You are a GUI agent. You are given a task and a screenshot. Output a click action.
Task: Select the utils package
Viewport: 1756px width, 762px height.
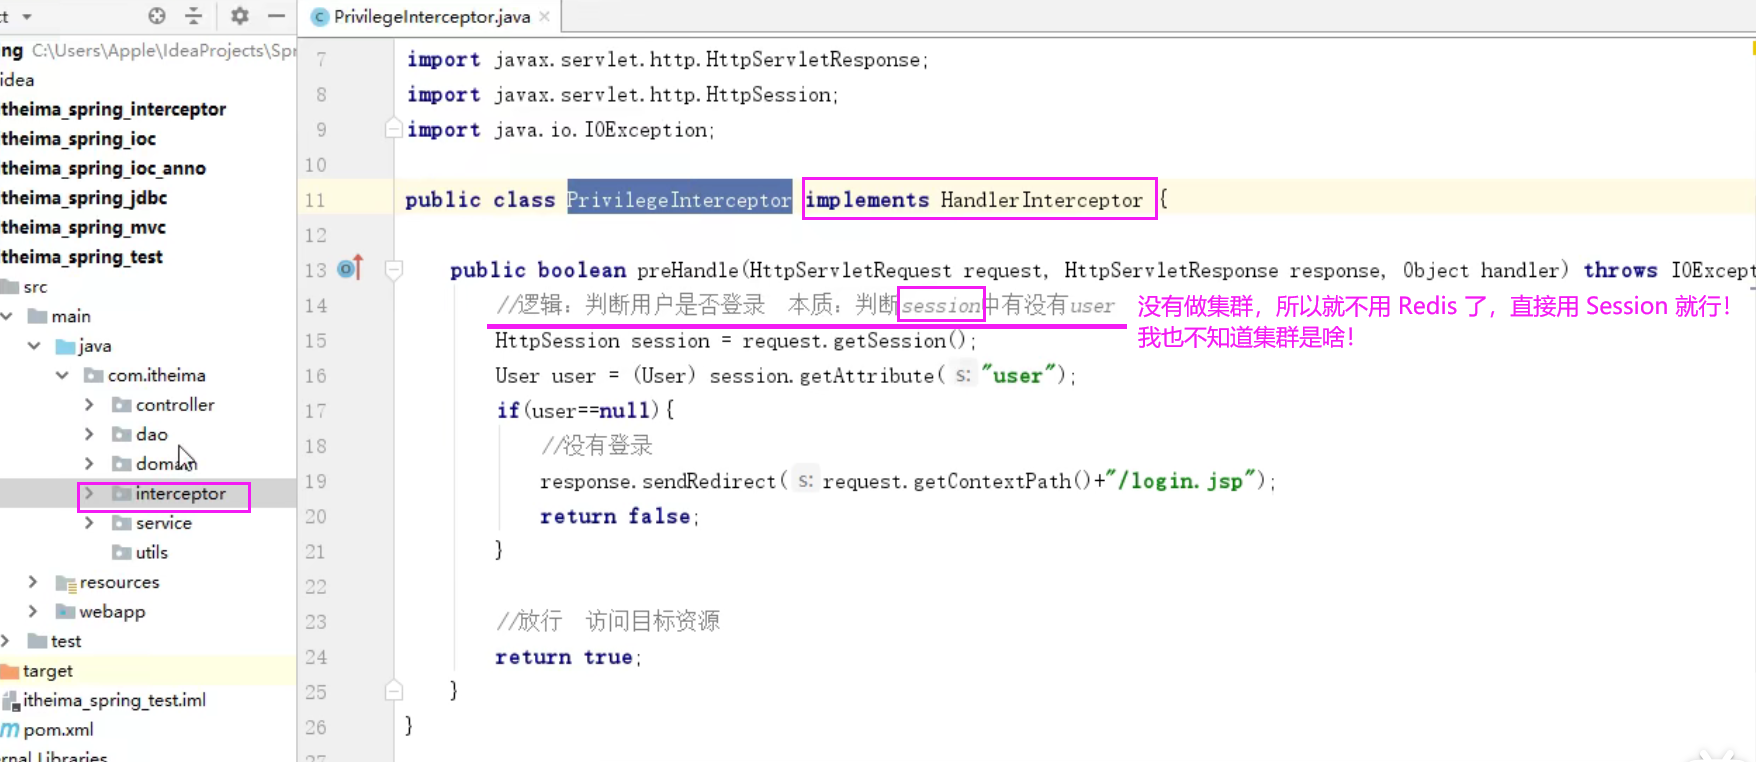151,552
